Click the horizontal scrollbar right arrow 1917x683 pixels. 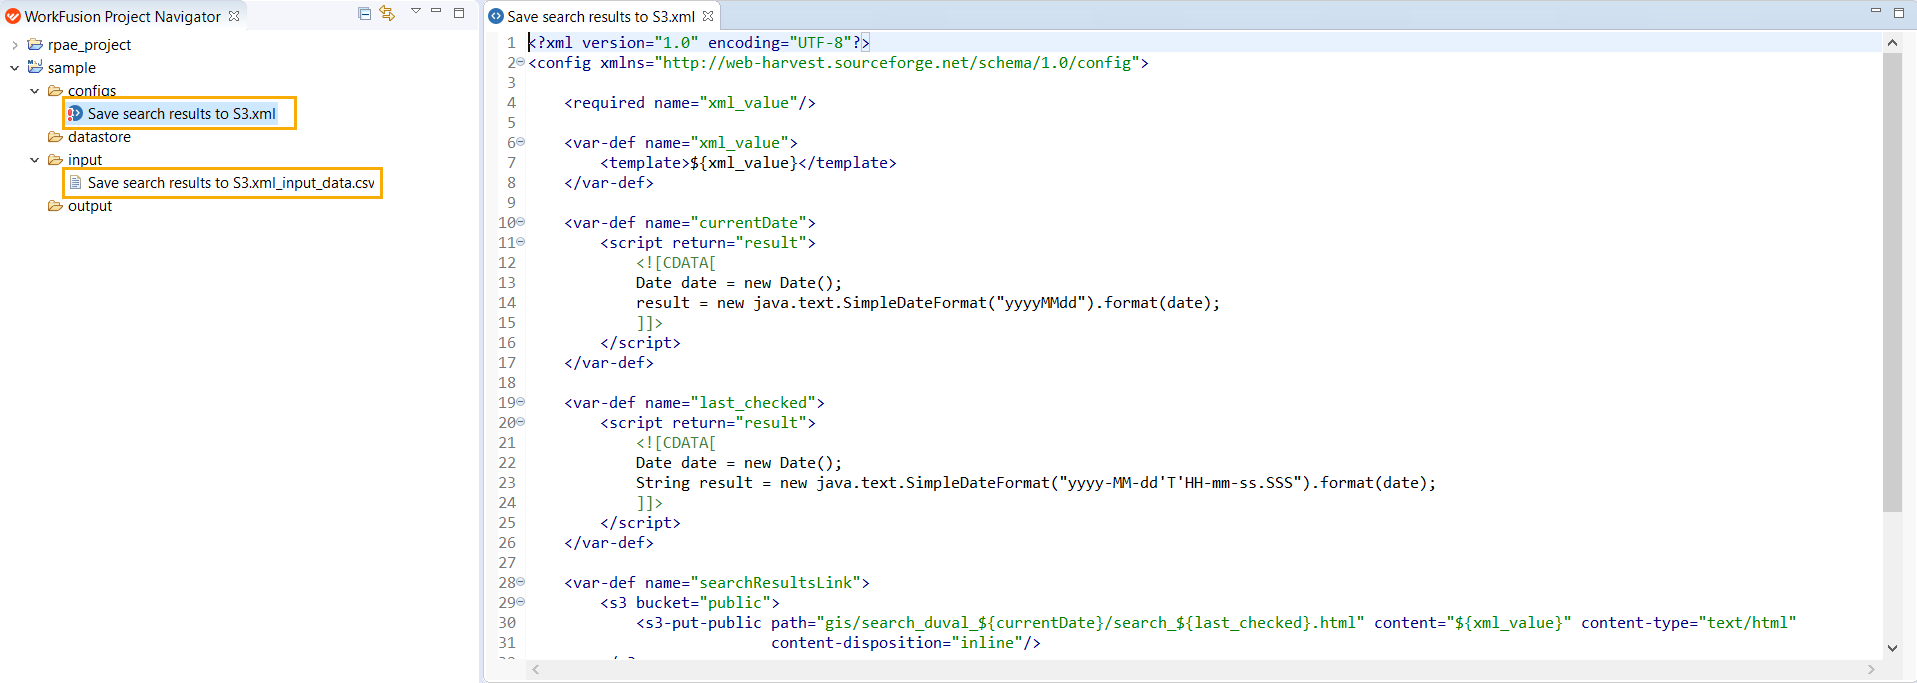pos(1871,669)
